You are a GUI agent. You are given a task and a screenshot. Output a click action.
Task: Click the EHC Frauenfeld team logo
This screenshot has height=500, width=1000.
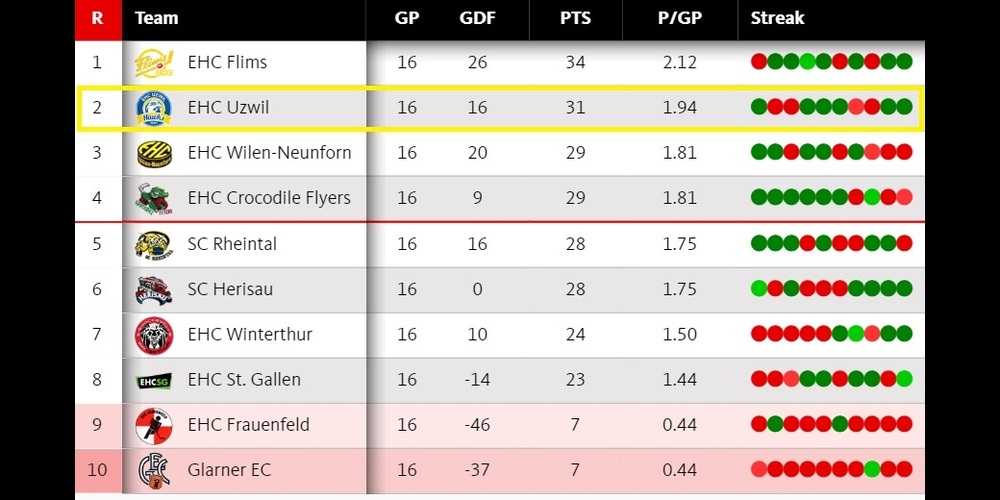coord(154,425)
